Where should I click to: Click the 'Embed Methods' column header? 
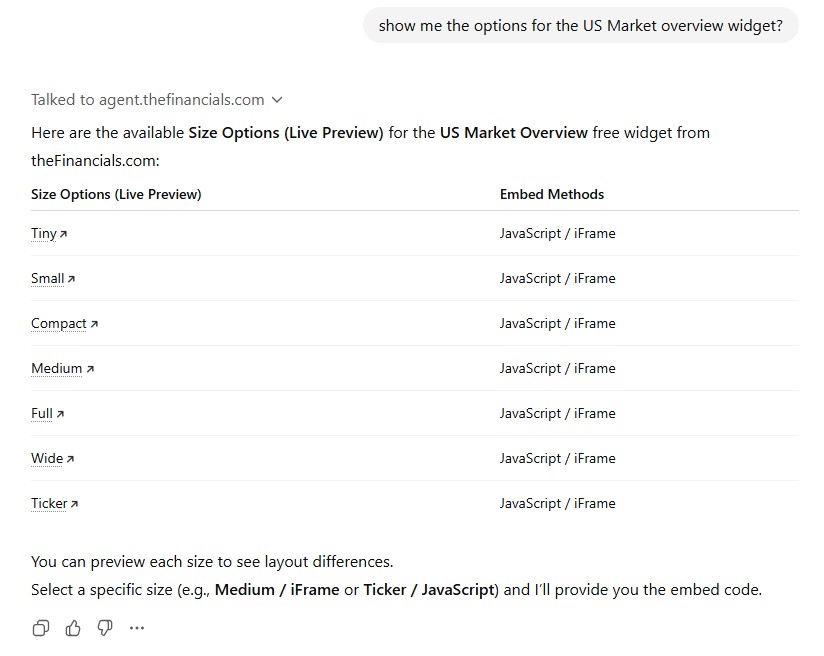point(552,194)
